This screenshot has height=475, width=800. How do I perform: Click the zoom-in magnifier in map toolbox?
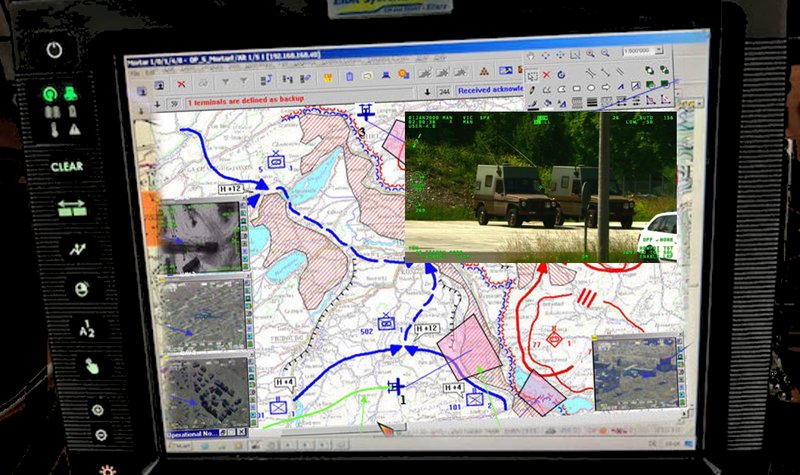(590, 54)
